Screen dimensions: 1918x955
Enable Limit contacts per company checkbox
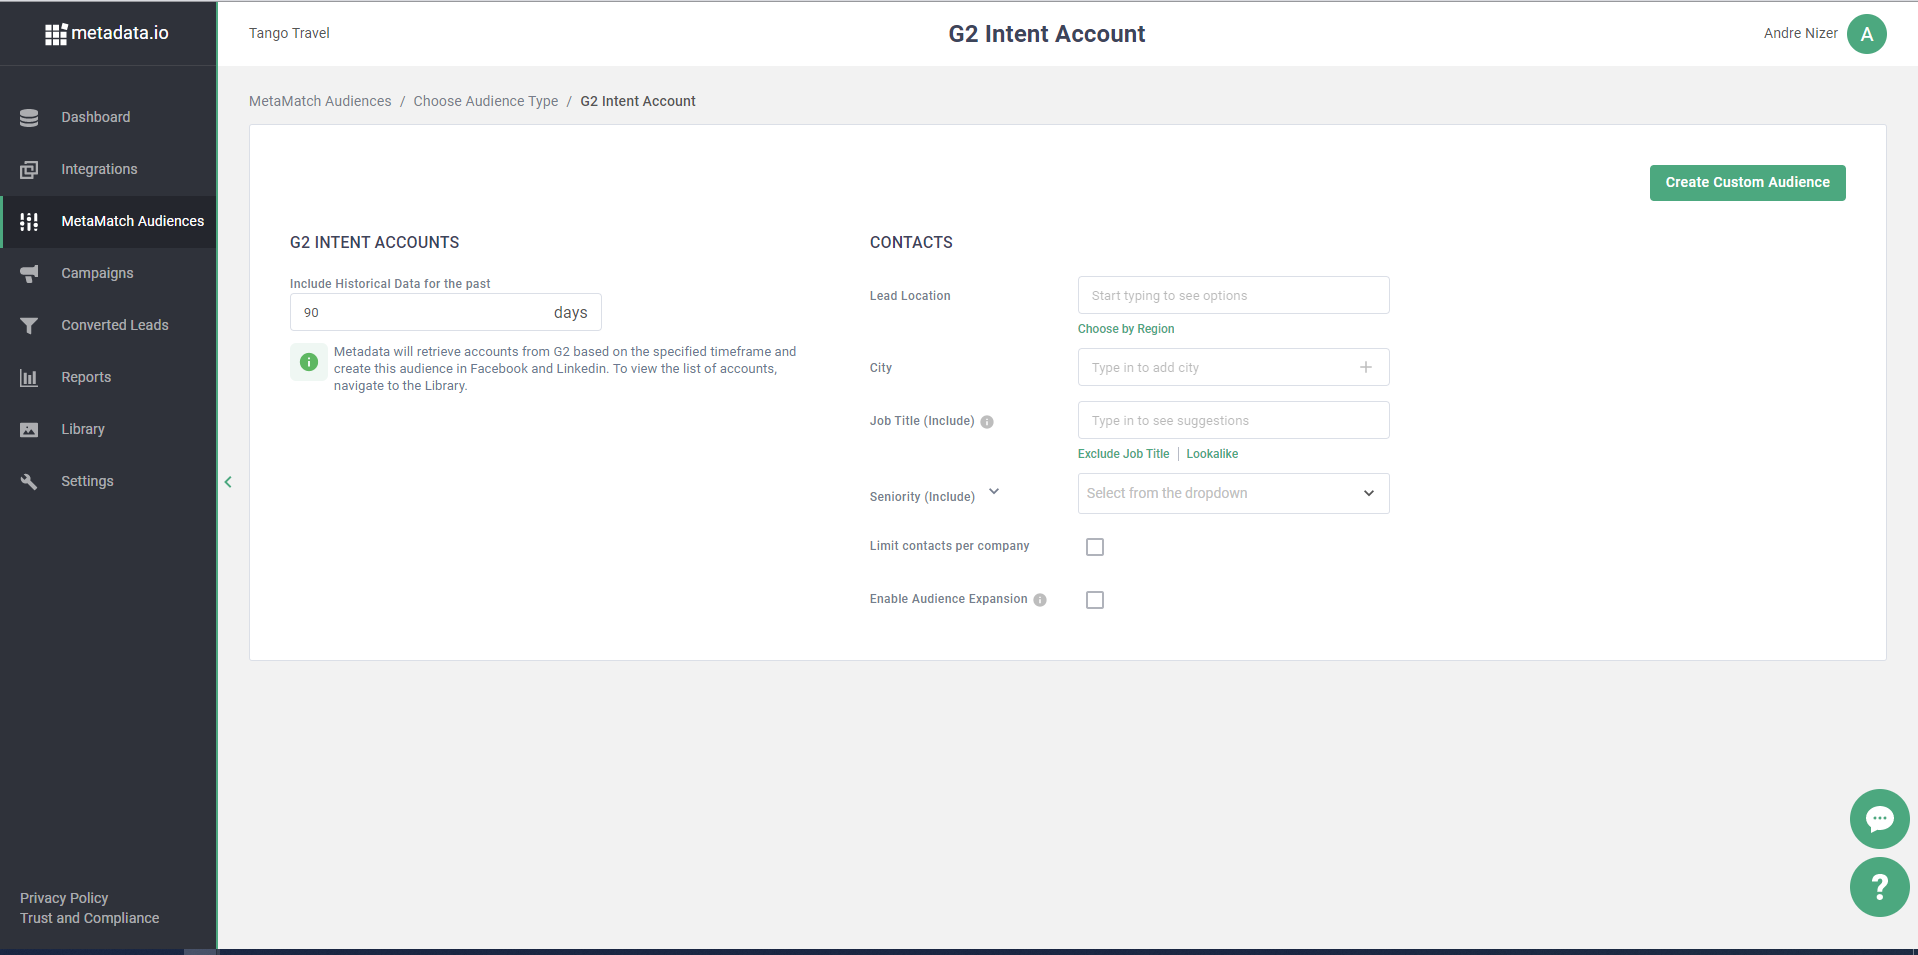coord(1095,547)
